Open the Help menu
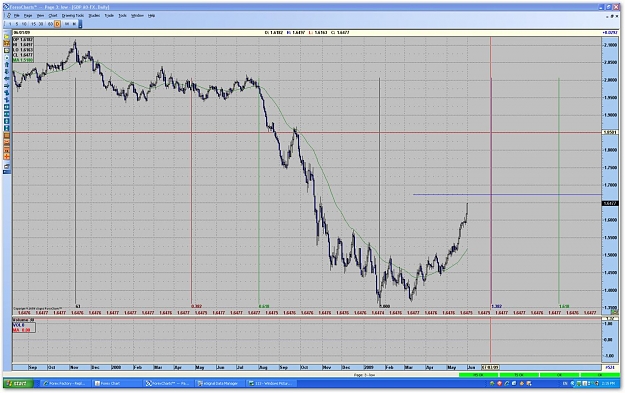625x393 pixels. pyautogui.click(x=151, y=16)
